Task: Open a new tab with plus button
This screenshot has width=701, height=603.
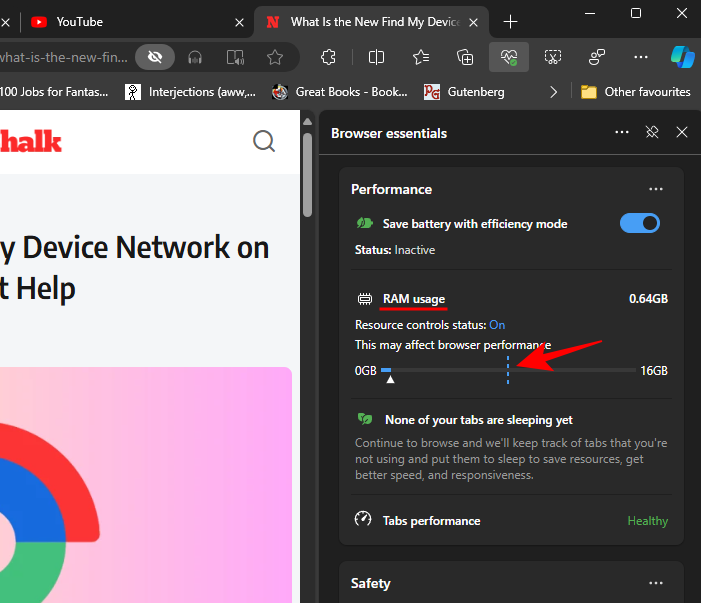Action: point(510,22)
